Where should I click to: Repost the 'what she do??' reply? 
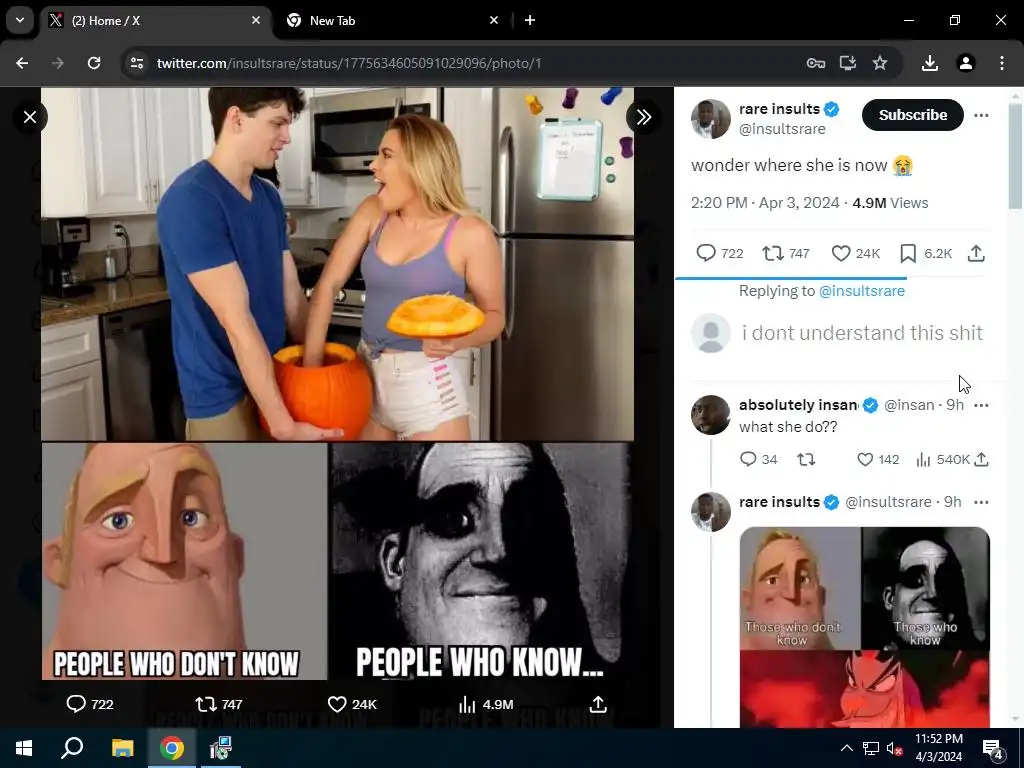(807, 459)
